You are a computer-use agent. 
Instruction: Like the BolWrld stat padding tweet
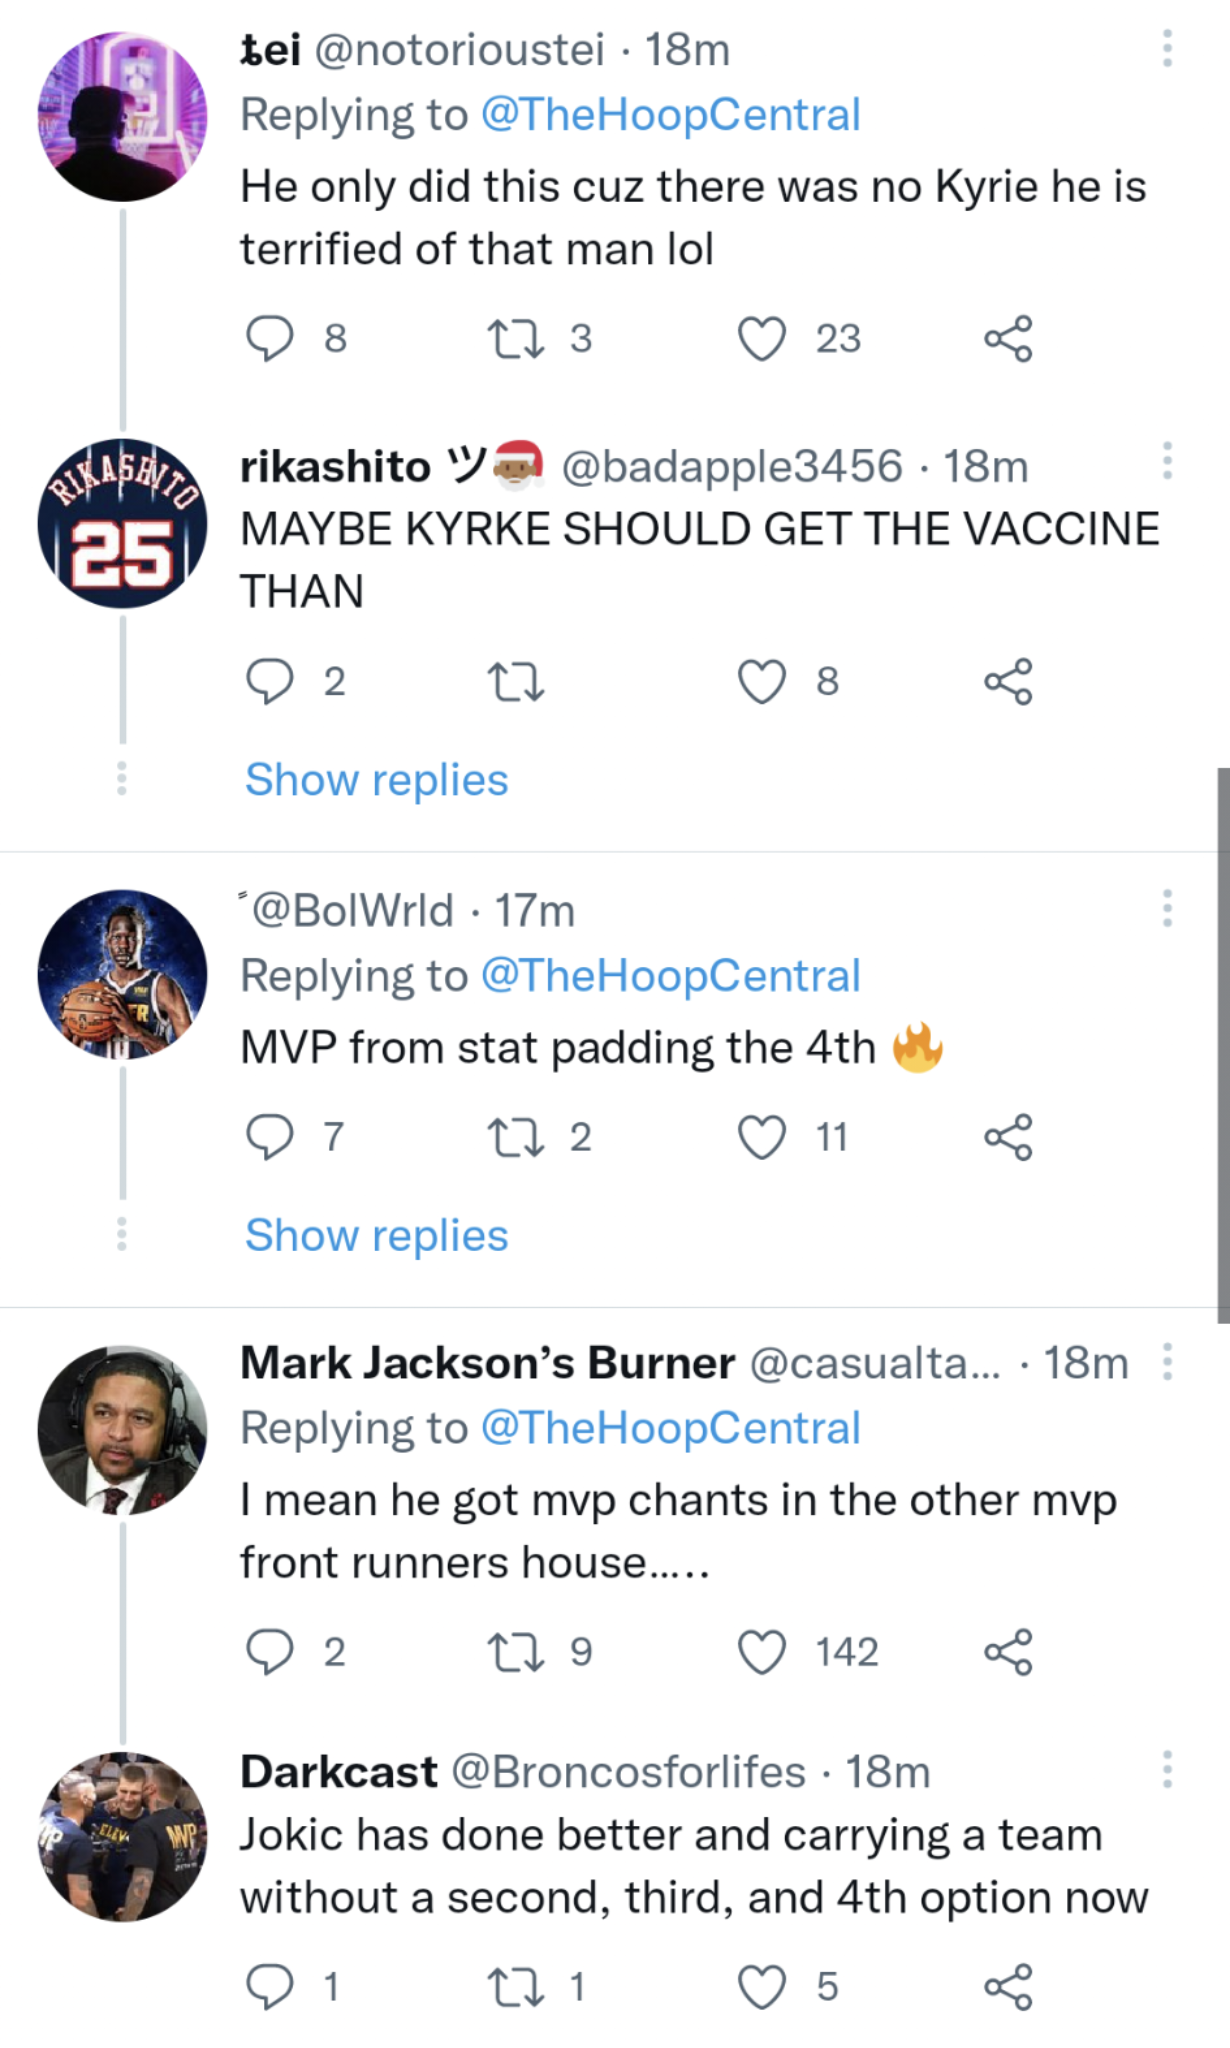point(762,1138)
